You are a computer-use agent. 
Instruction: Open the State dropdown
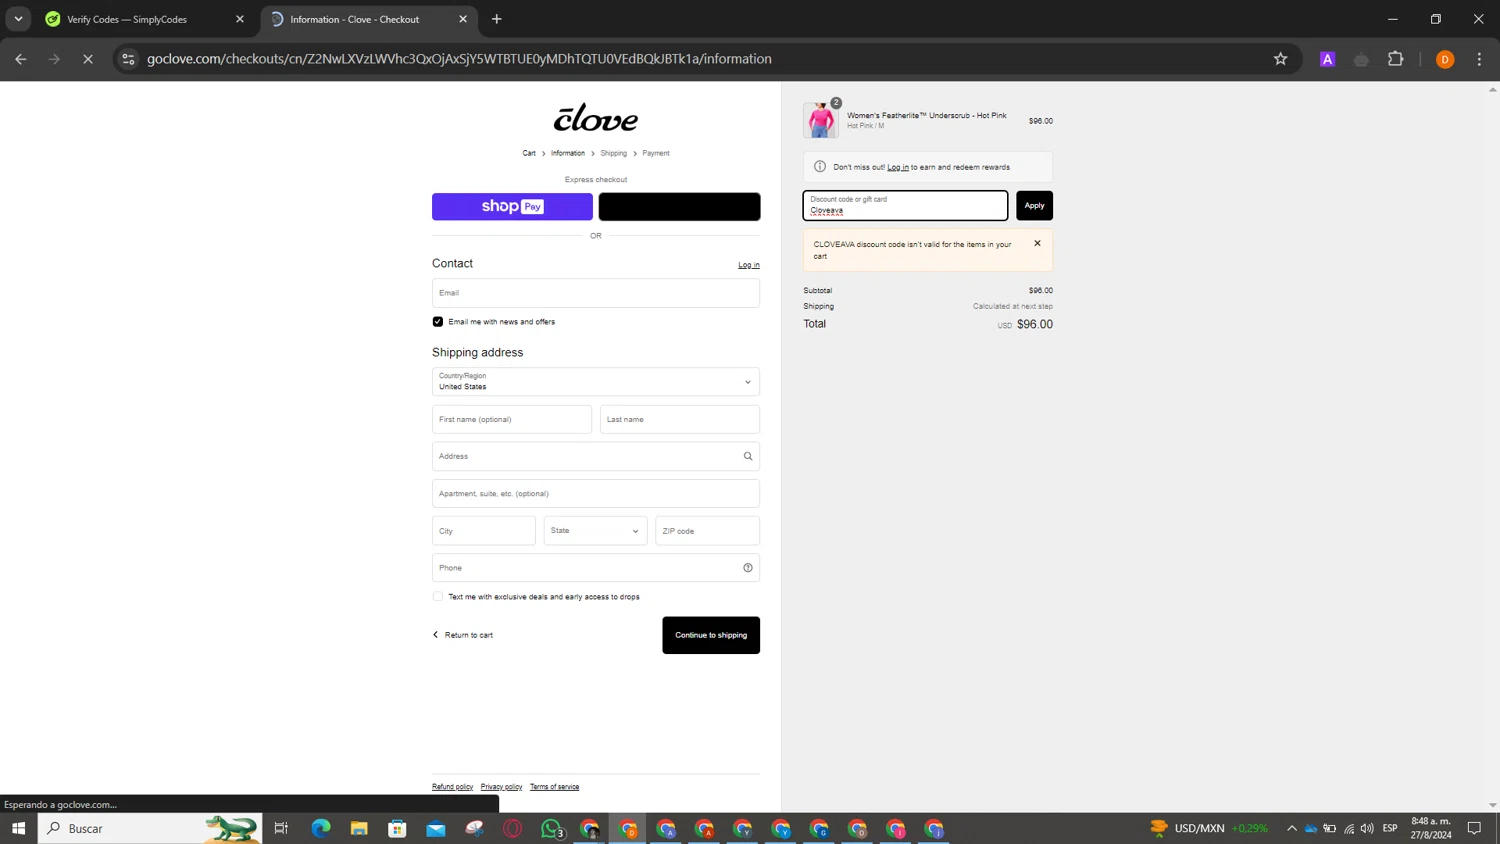pos(595,531)
